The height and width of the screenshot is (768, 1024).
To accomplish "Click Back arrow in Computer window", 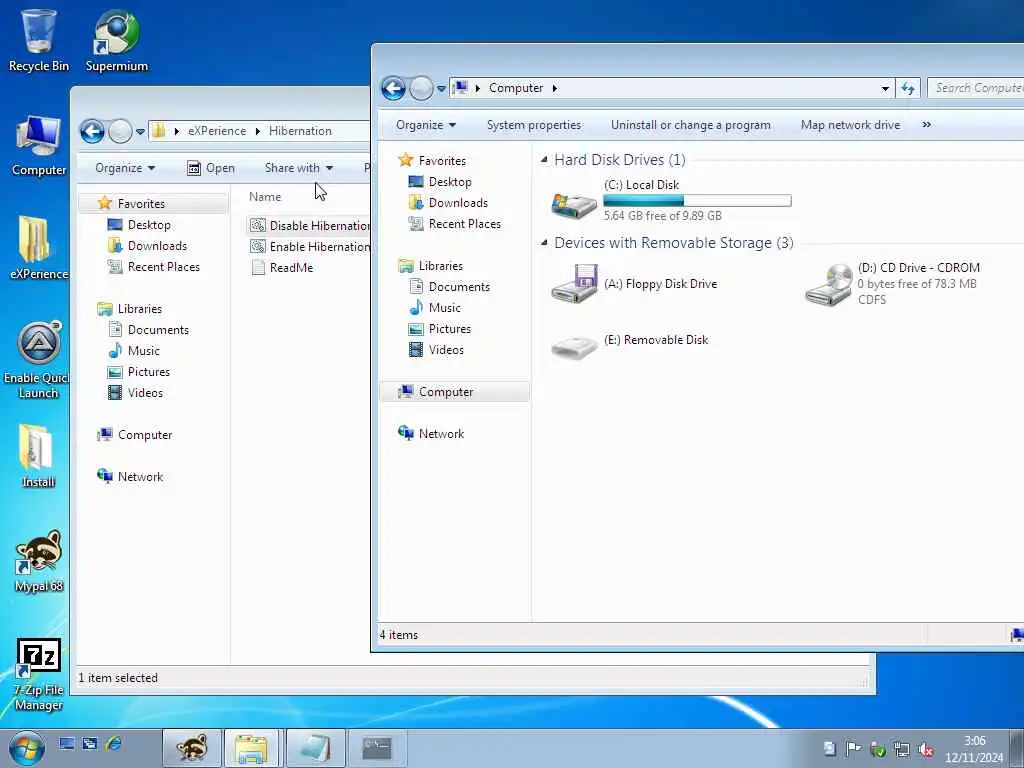I will (x=393, y=88).
